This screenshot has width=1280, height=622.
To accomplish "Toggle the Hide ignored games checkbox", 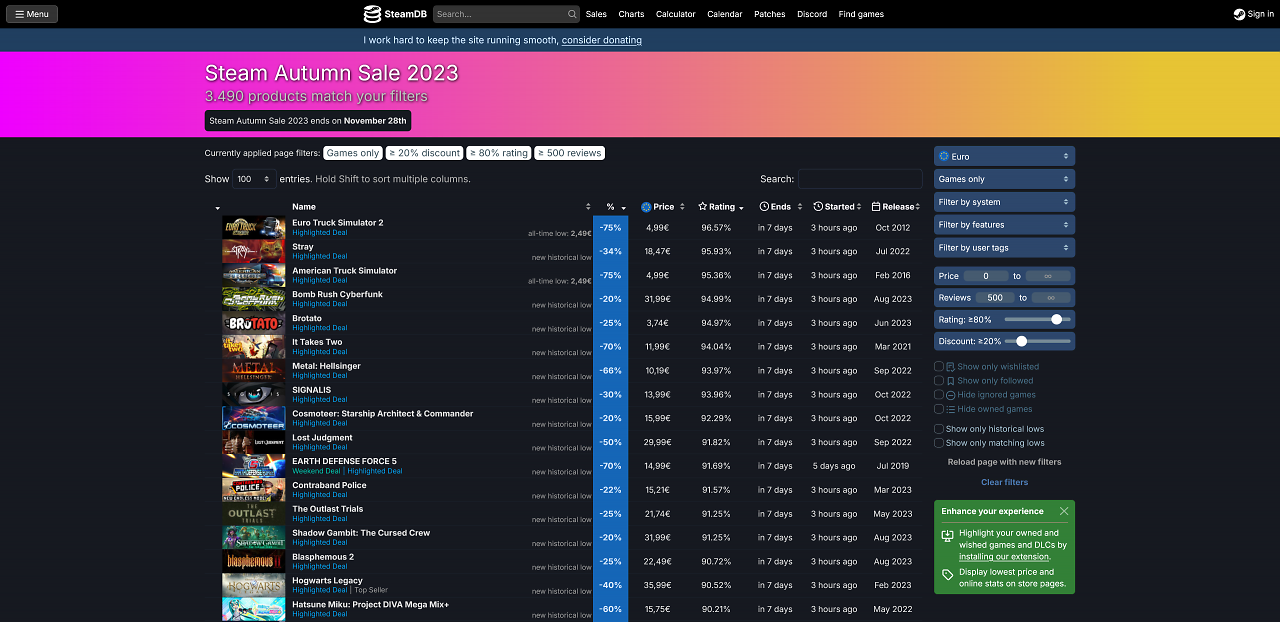I will coord(939,395).
